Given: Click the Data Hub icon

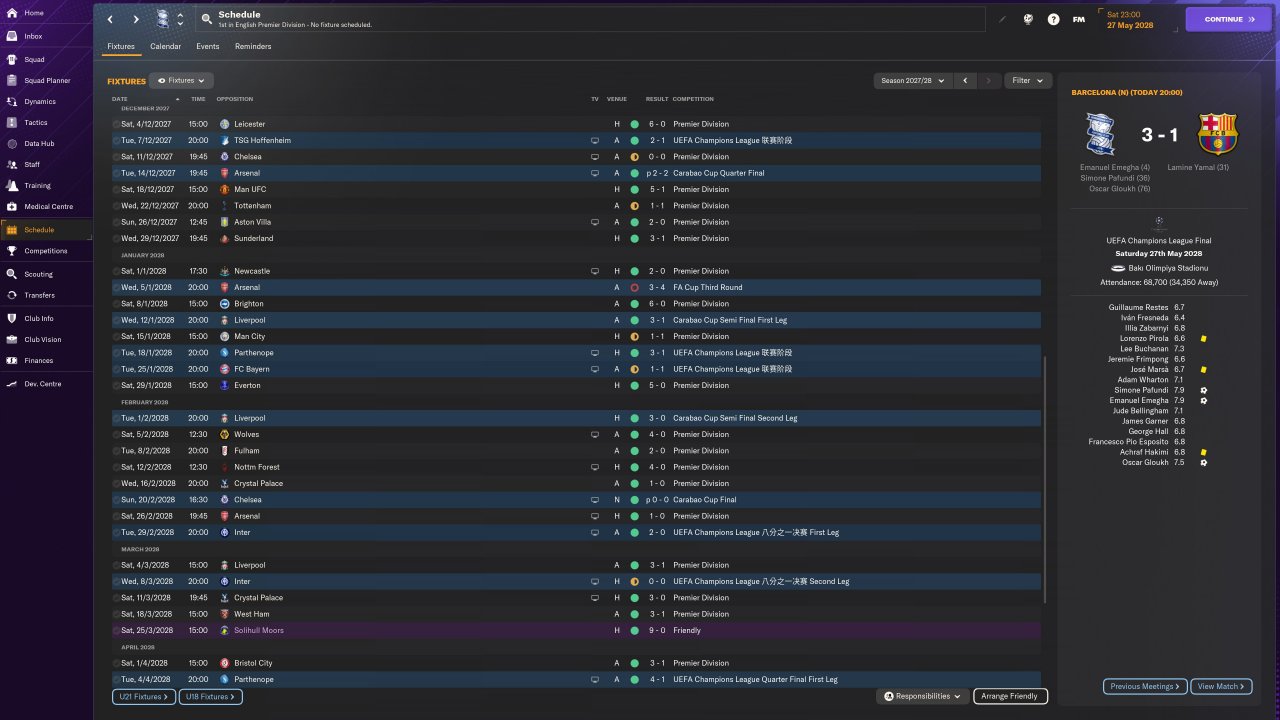Looking at the screenshot, I should point(12,143).
